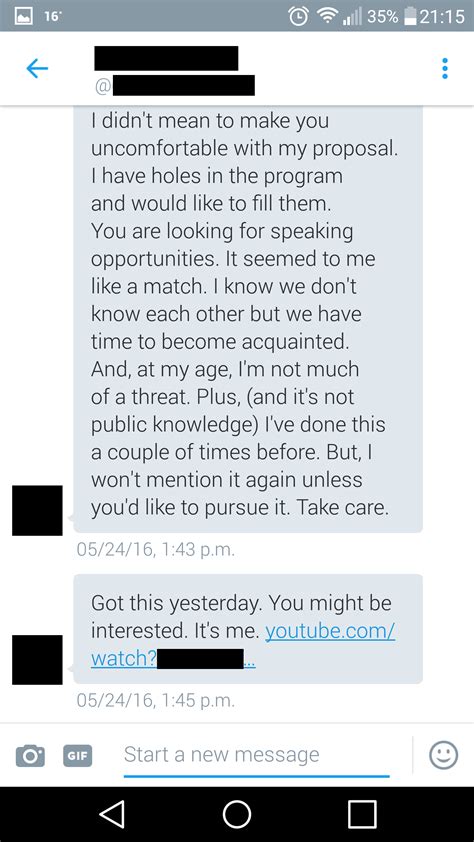This screenshot has height=842, width=474.
Task: Tap the redacted contact name header
Action: (x=166, y=58)
